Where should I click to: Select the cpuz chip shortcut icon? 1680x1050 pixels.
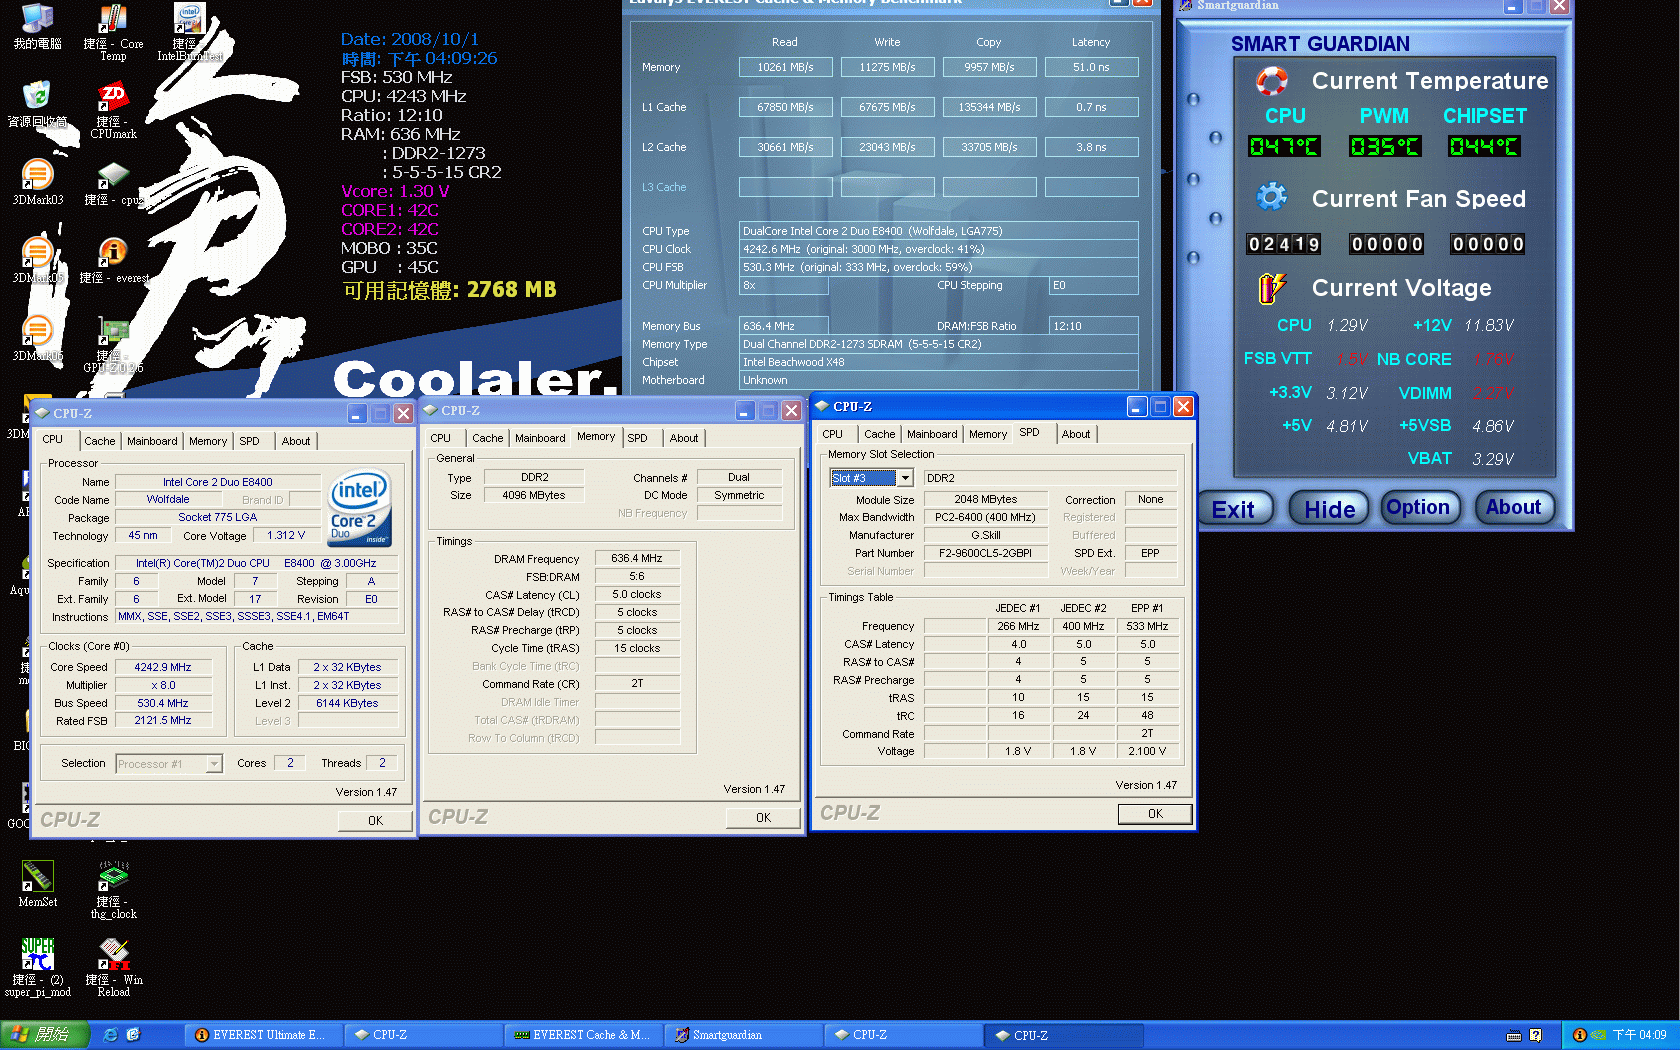(x=113, y=182)
